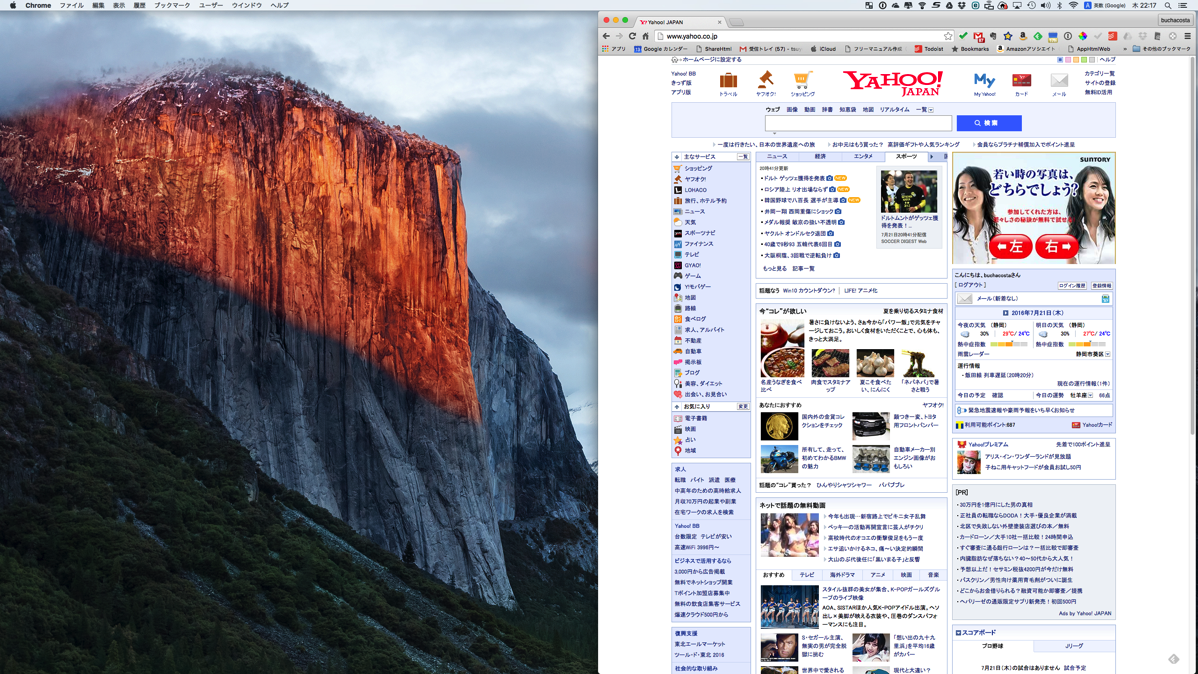Image resolution: width=1198 pixels, height=674 pixels.
Task: Reload the Yahoo Japan page
Action: pyautogui.click(x=632, y=36)
